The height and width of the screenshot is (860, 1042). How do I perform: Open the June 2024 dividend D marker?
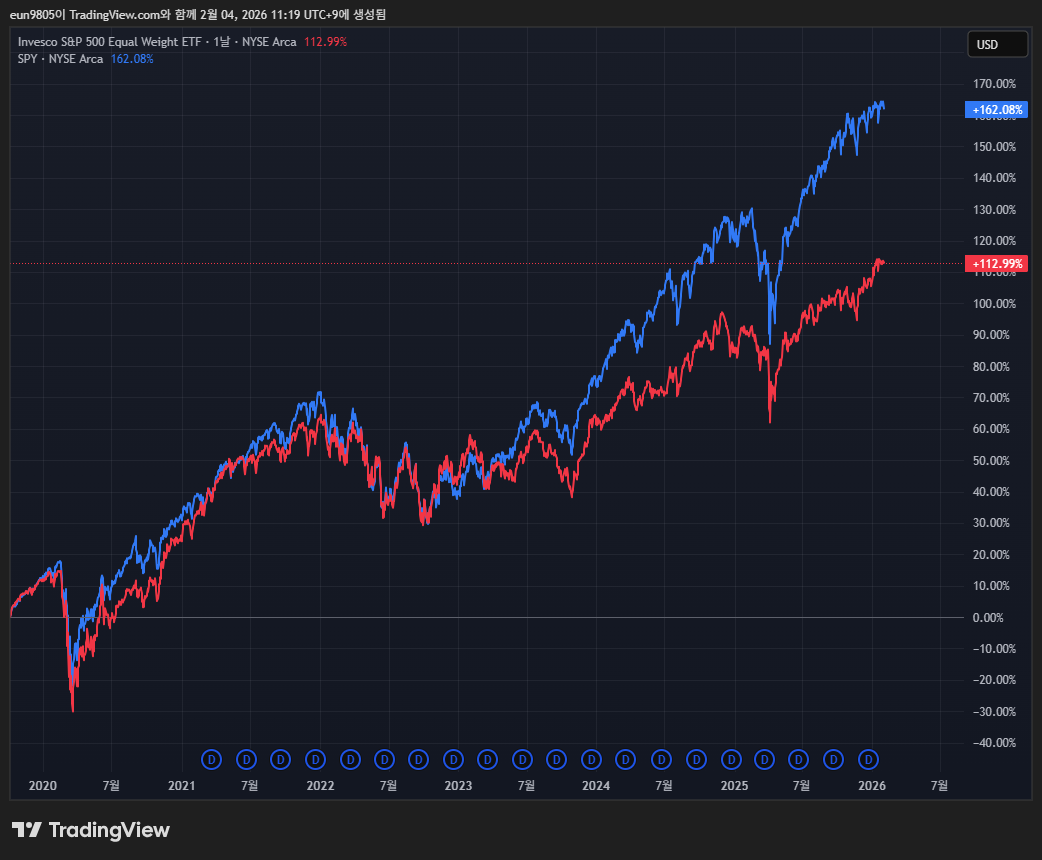click(661, 759)
